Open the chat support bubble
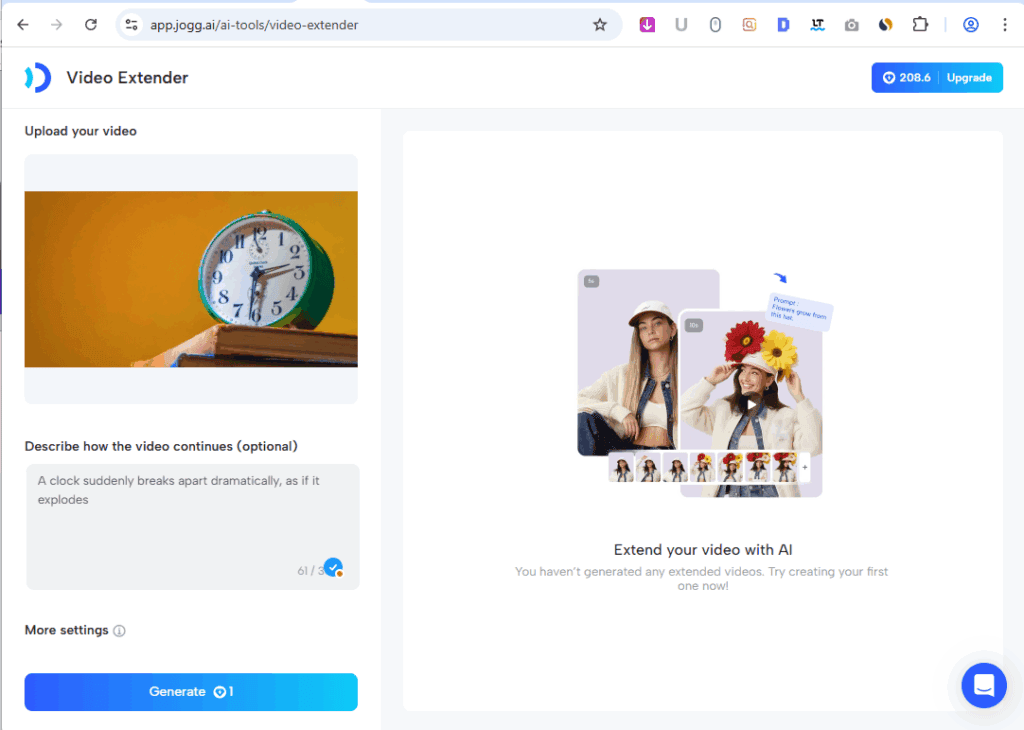Image resolution: width=1024 pixels, height=730 pixels. click(983, 685)
